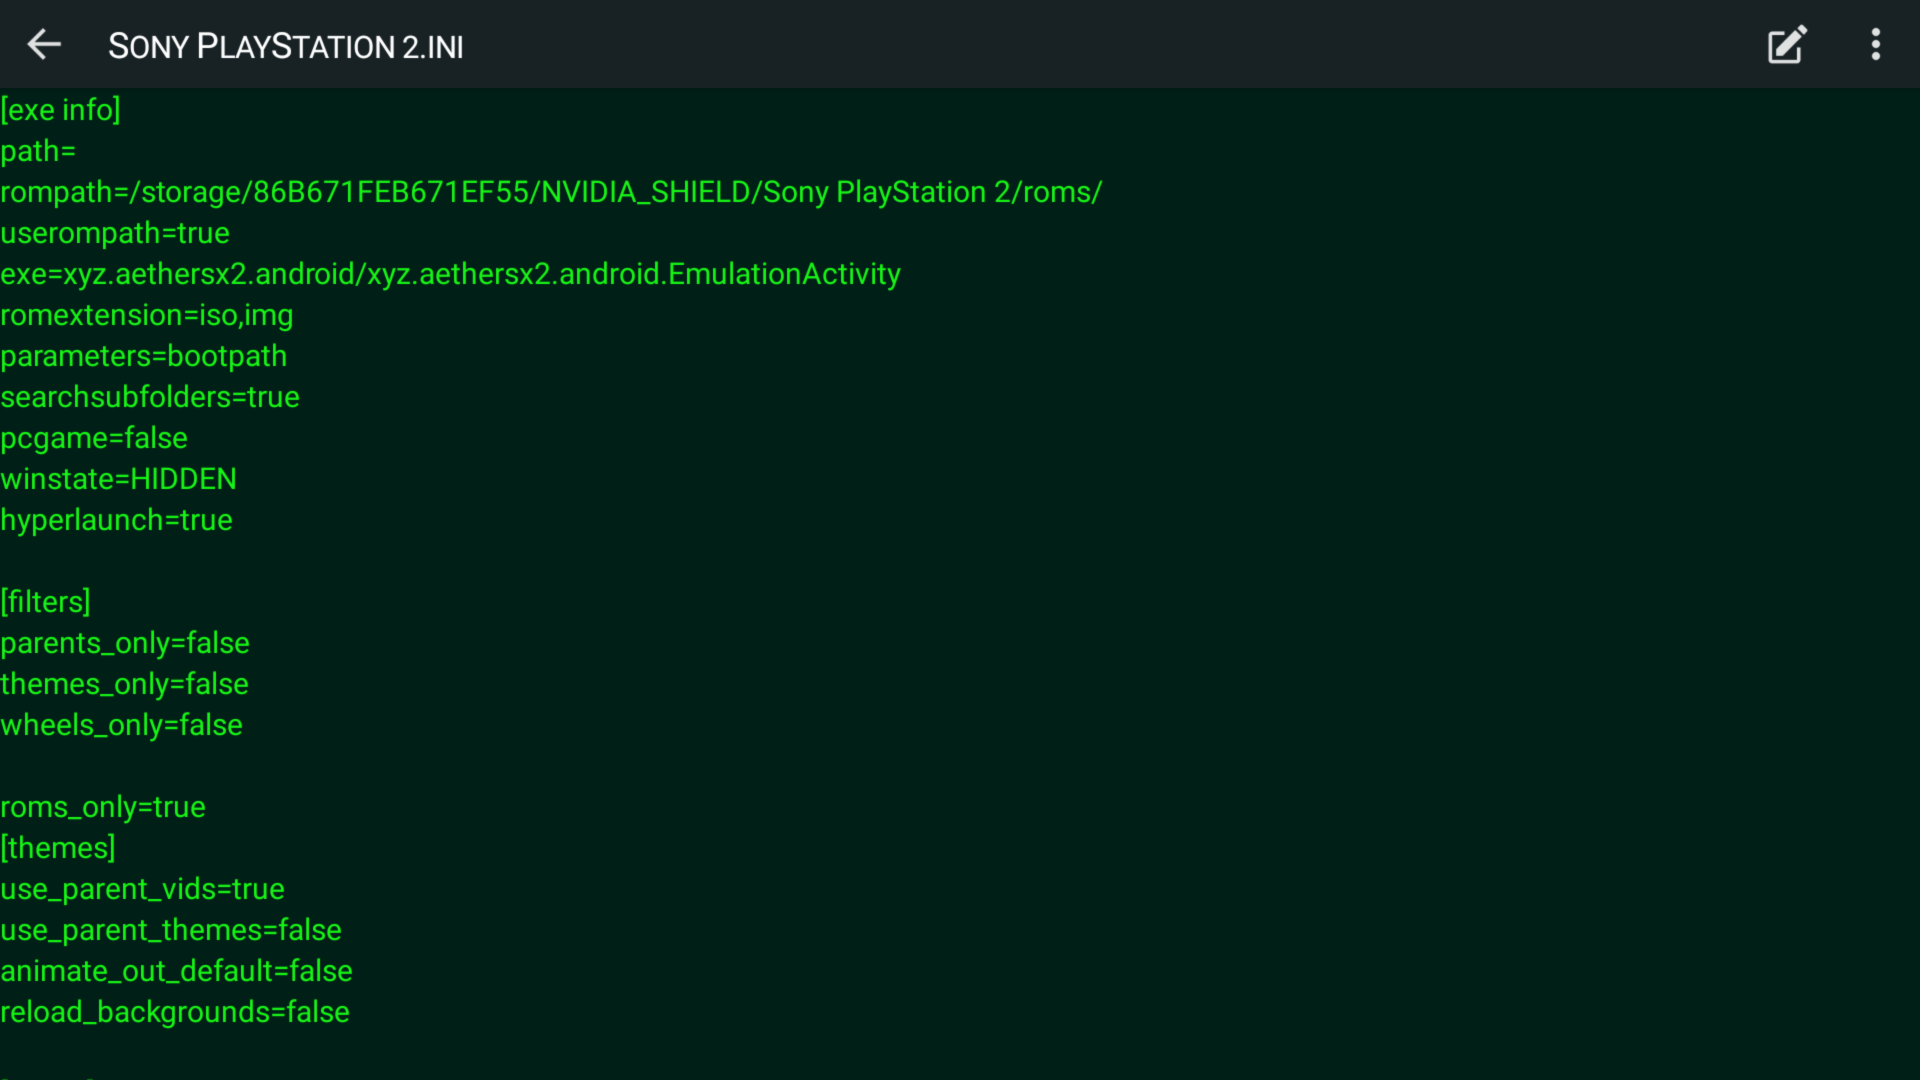This screenshot has height=1080, width=1920.
Task: Select the hyperlaunch=true line
Action: point(116,520)
